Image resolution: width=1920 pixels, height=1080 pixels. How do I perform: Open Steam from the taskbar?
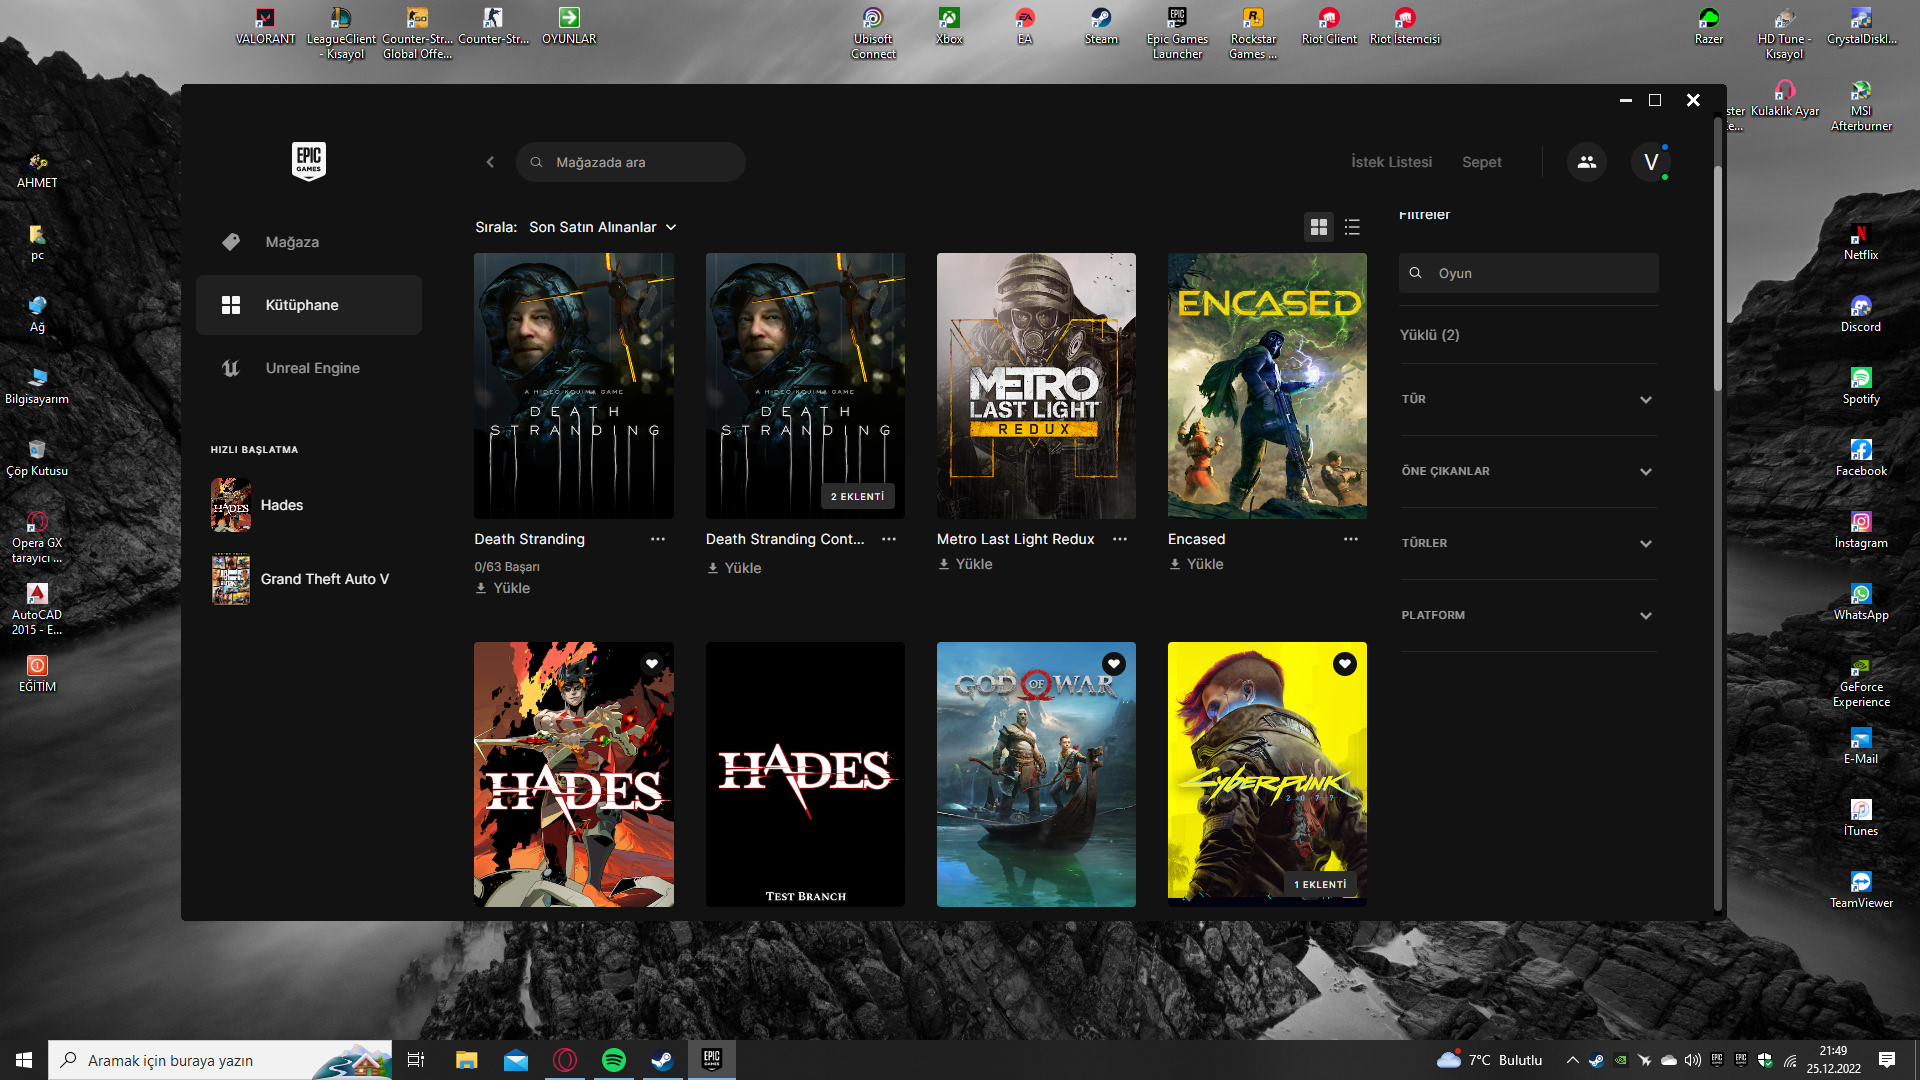tap(662, 1060)
